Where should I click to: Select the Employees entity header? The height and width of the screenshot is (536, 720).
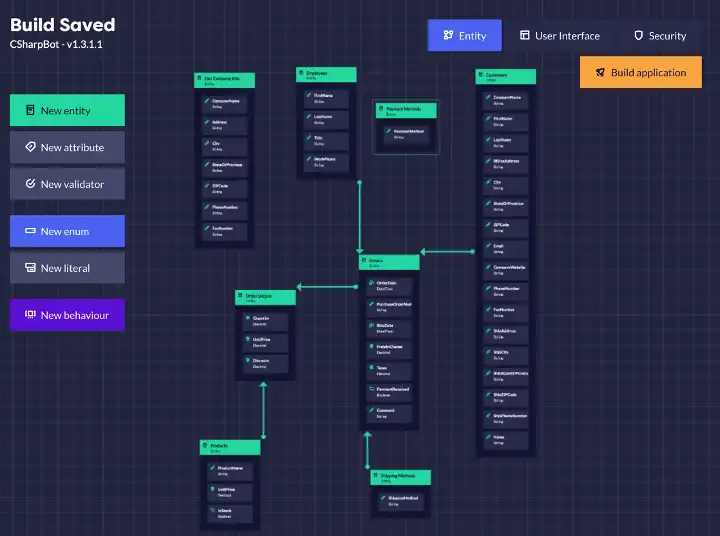326,75
